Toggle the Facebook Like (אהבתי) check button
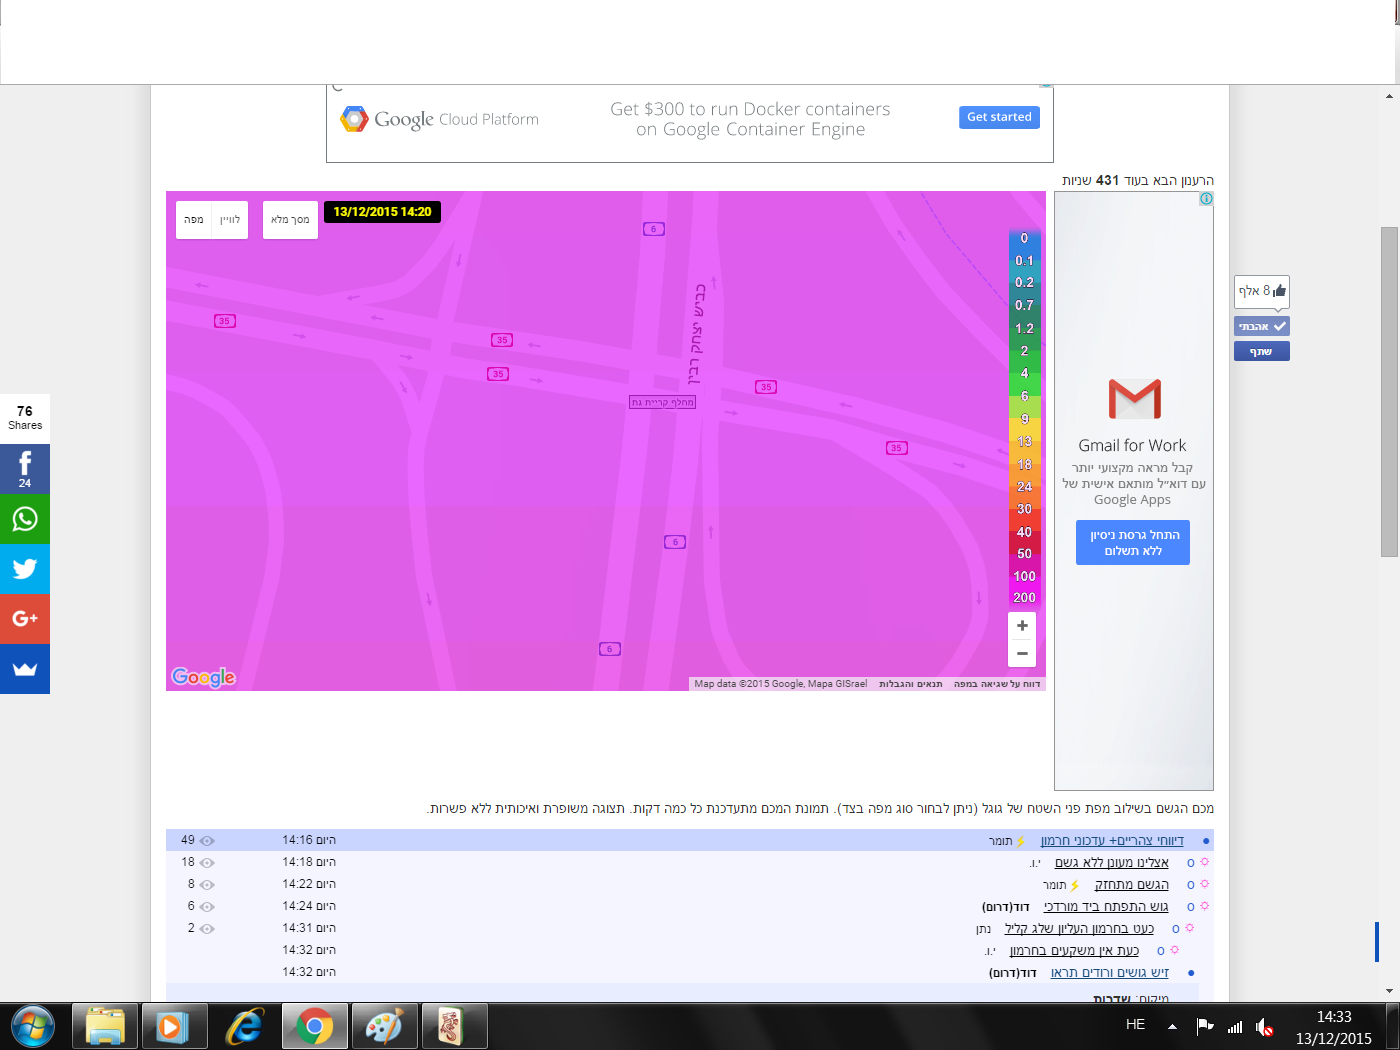This screenshot has width=1400, height=1050. (1261, 326)
